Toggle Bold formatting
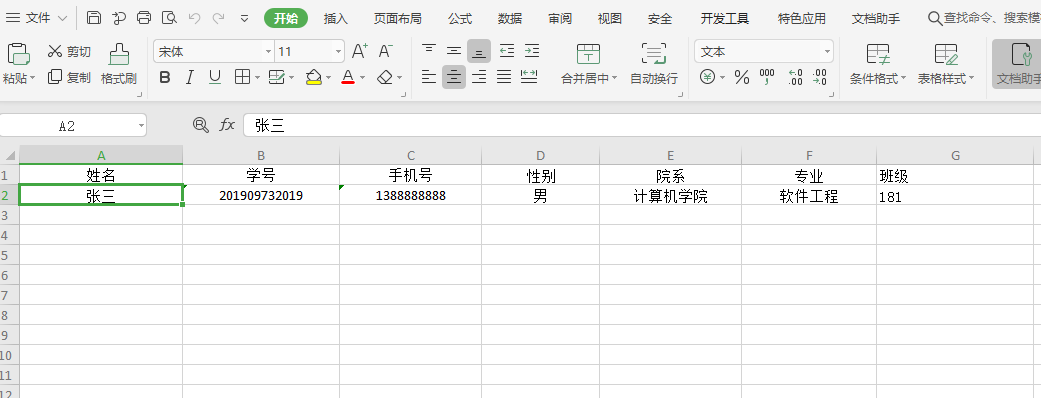The height and width of the screenshot is (398, 1041). coord(165,78)
